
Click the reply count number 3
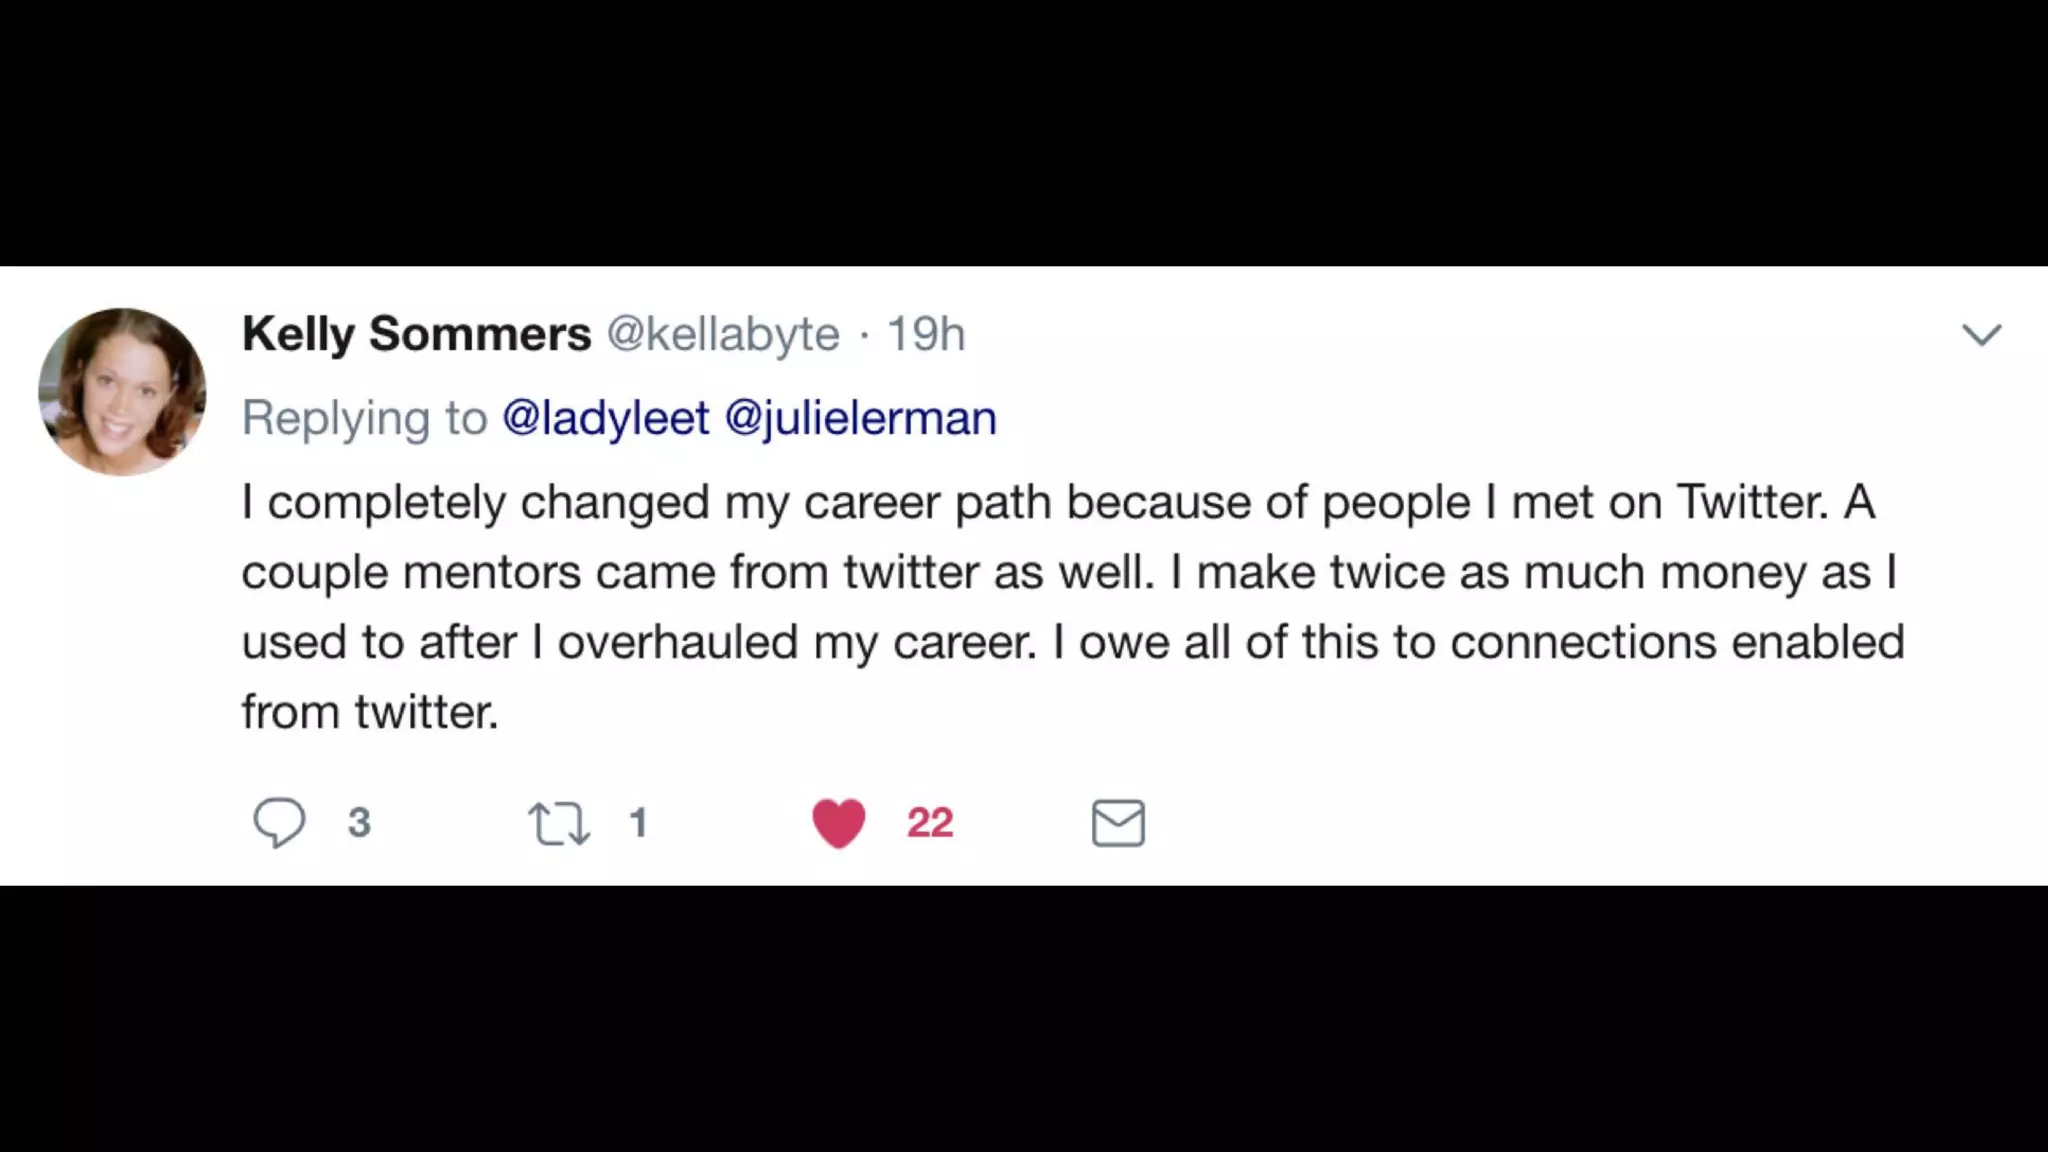click(x=359, y=823)
